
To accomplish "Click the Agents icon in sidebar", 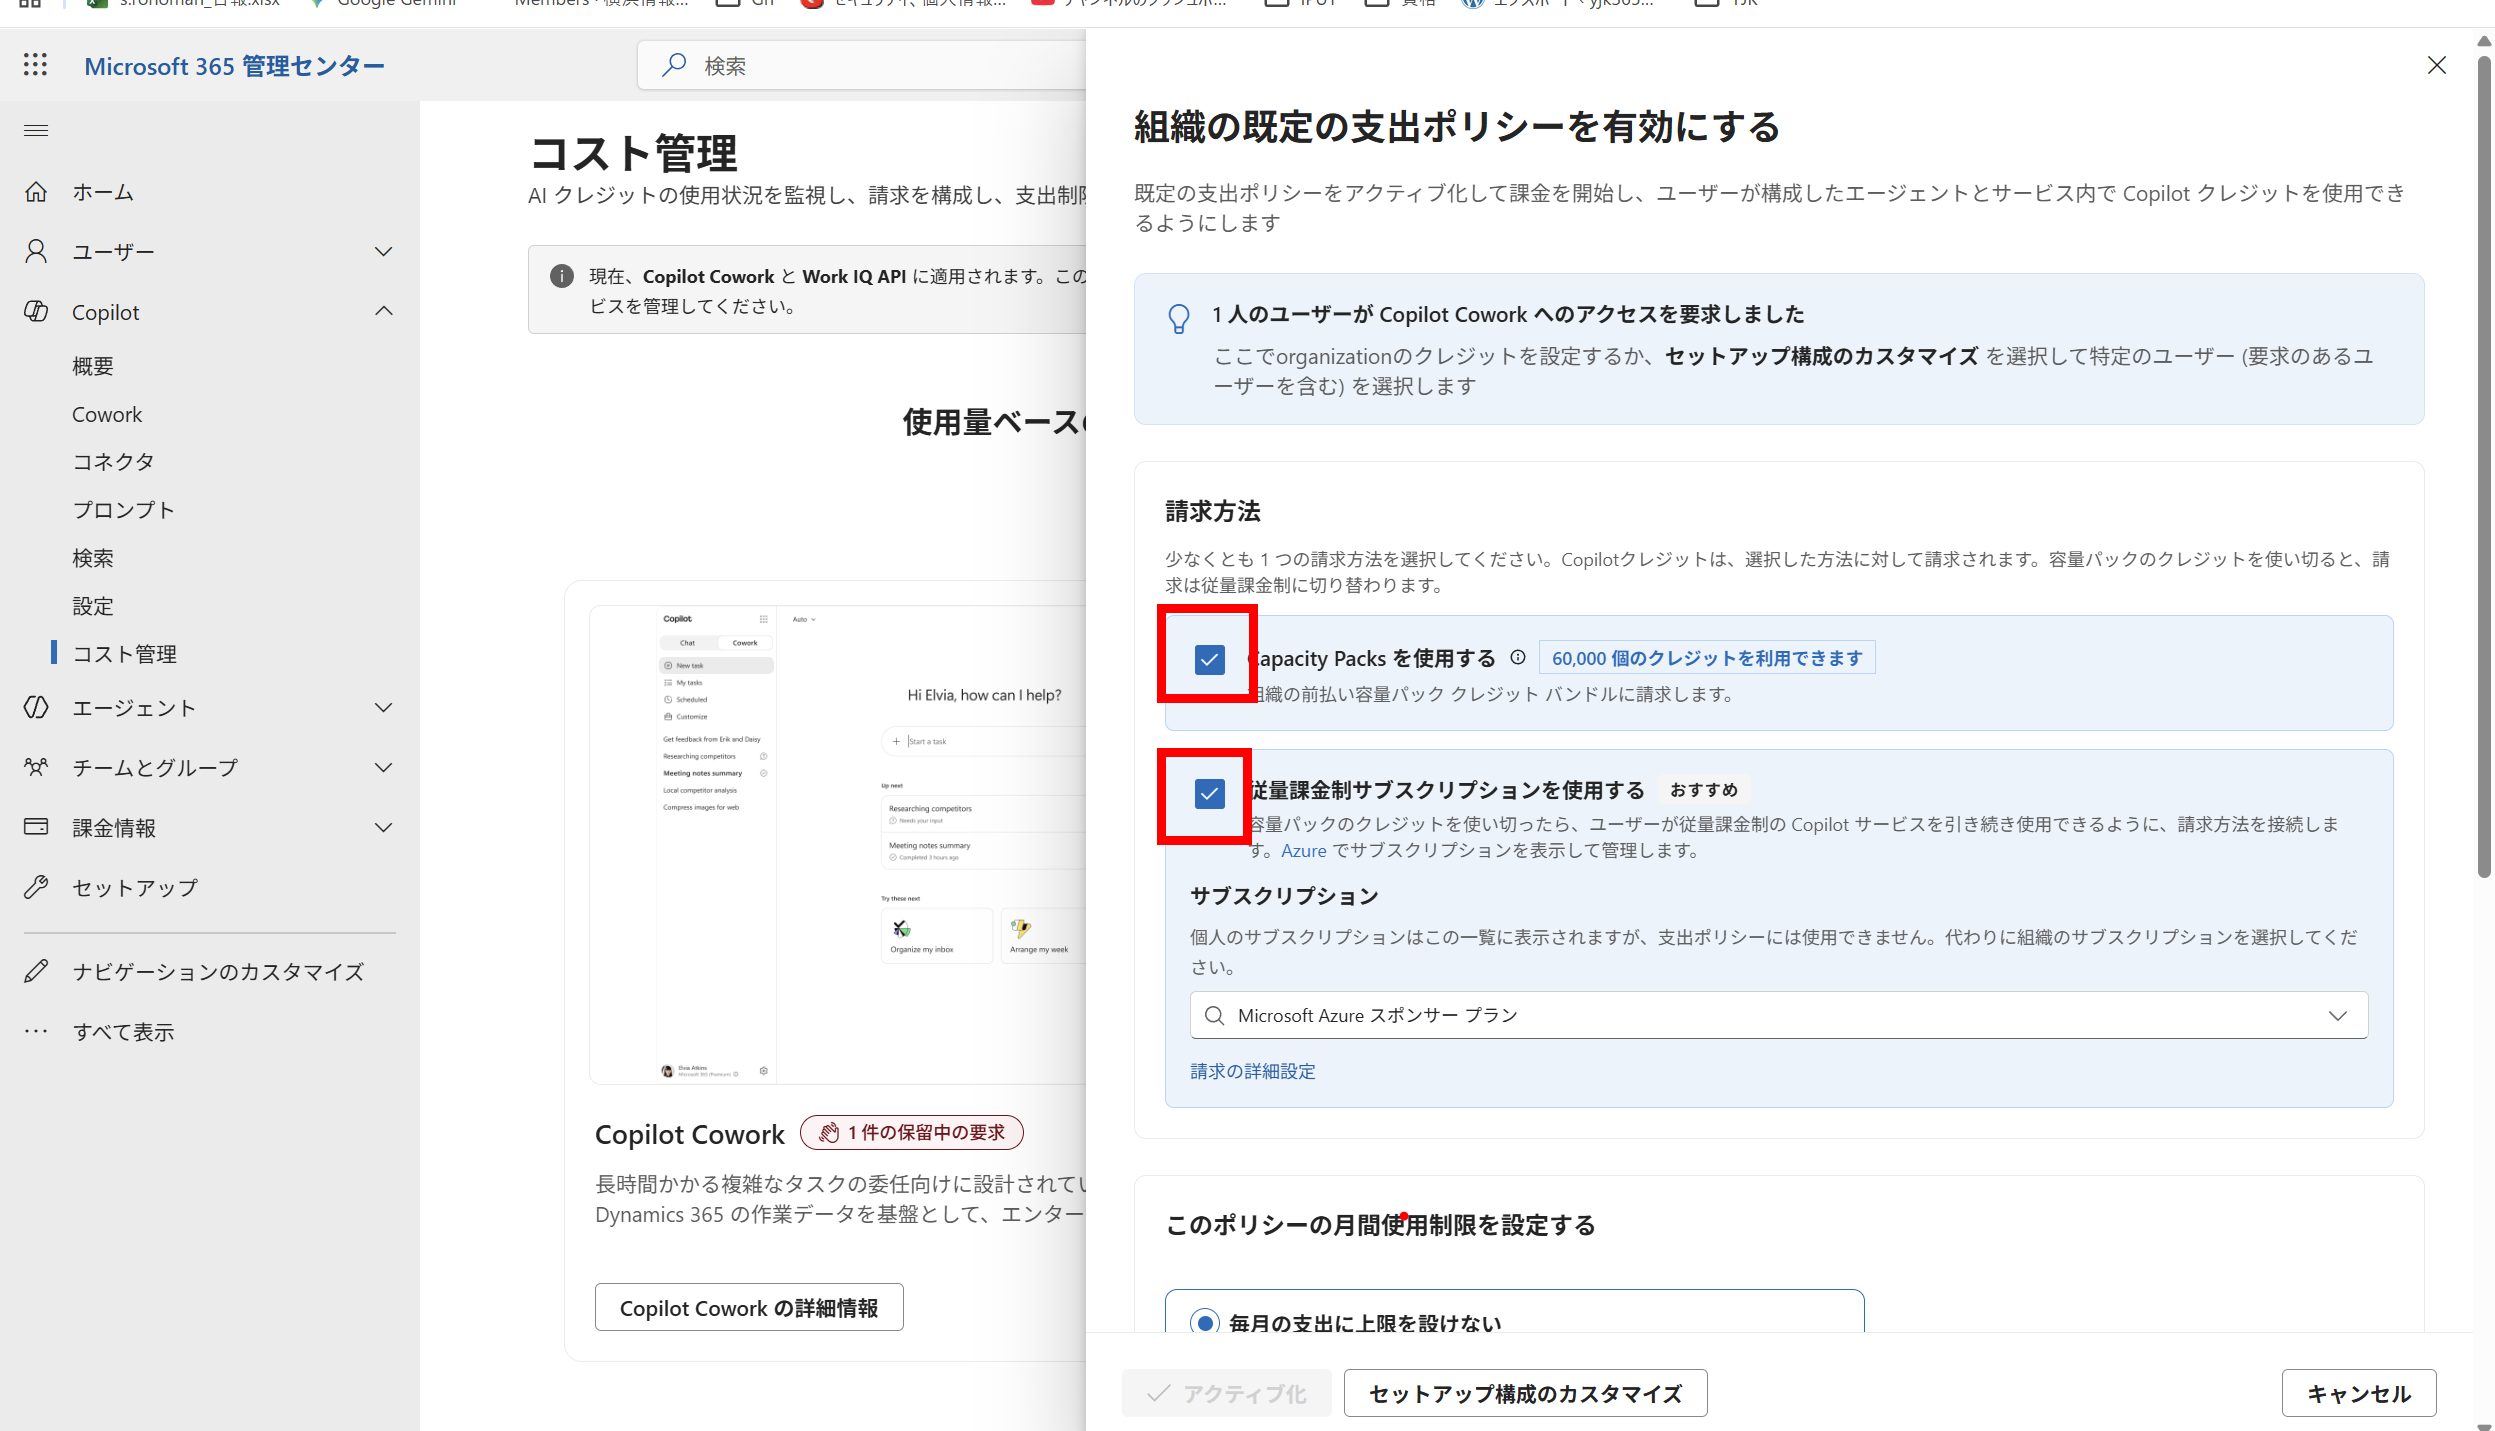I will click(x=36, y=708).
